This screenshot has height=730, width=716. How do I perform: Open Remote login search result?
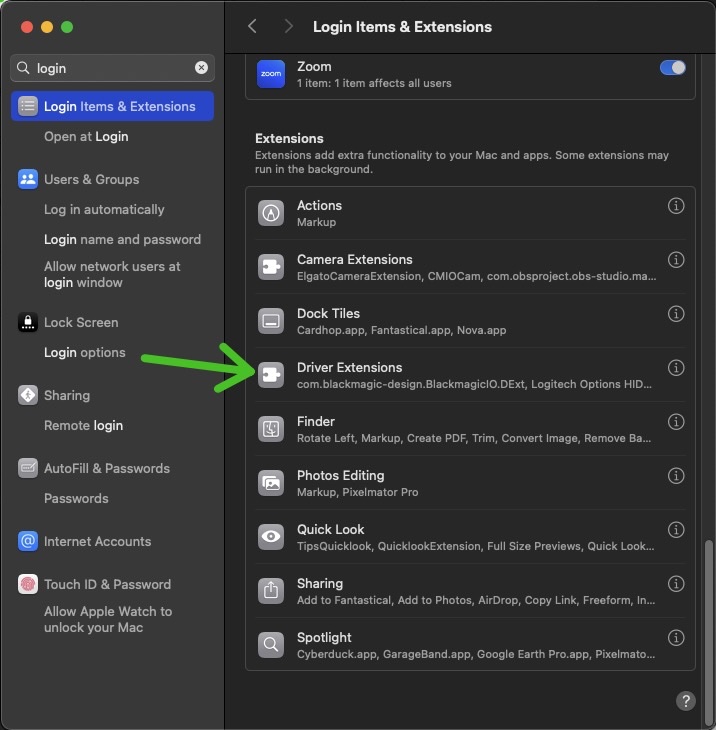(x=84, y=426)
